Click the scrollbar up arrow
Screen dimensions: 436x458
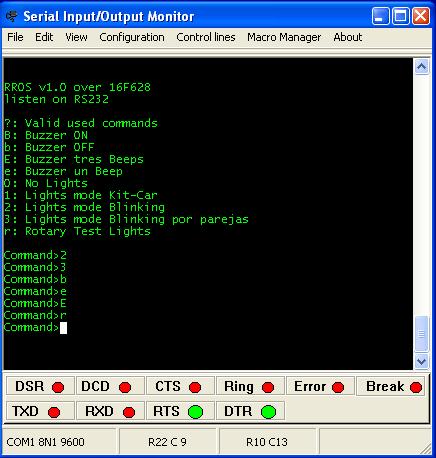coord(422,67)
